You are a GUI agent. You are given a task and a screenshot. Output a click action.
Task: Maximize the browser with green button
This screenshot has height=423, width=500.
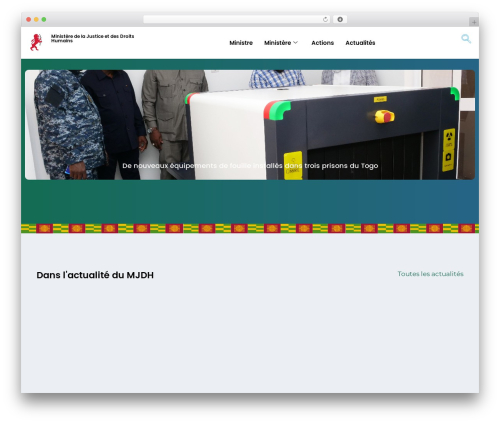[44, 20]
